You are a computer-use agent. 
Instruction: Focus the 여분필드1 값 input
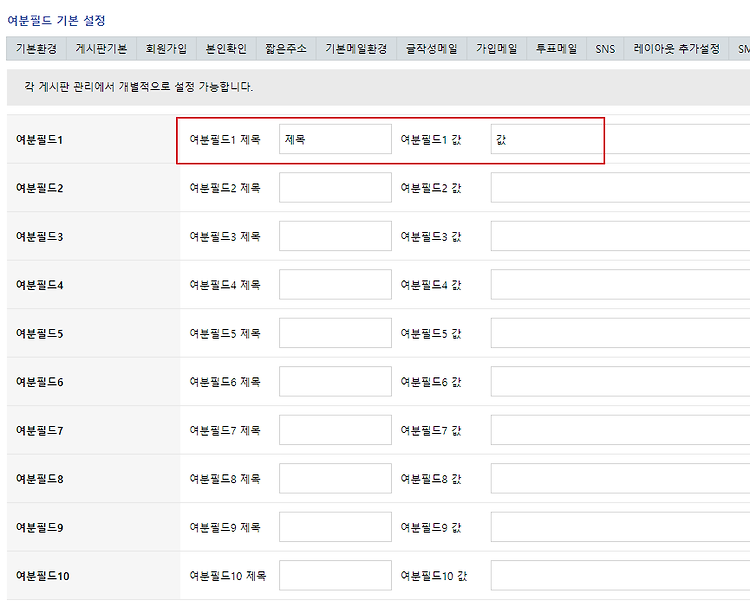click(620, 139)
